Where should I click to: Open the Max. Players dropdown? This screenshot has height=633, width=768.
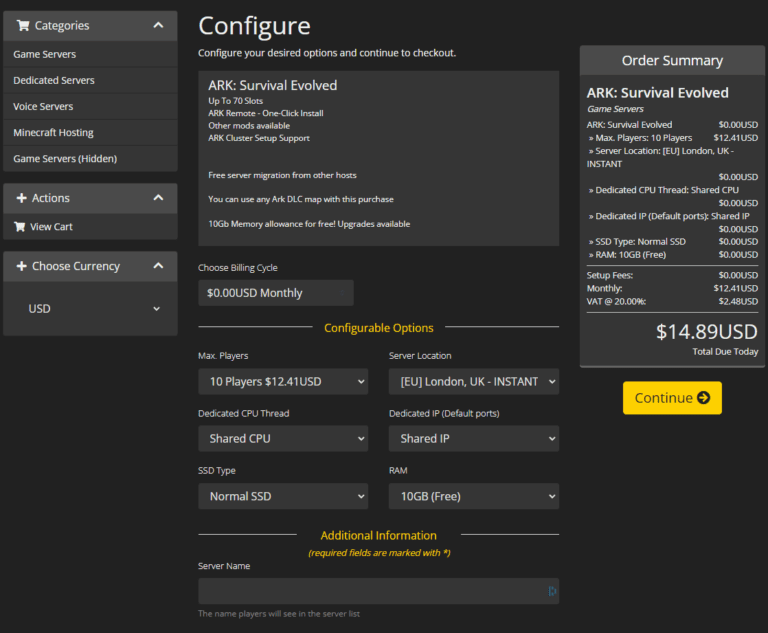[x=283, y=382]
